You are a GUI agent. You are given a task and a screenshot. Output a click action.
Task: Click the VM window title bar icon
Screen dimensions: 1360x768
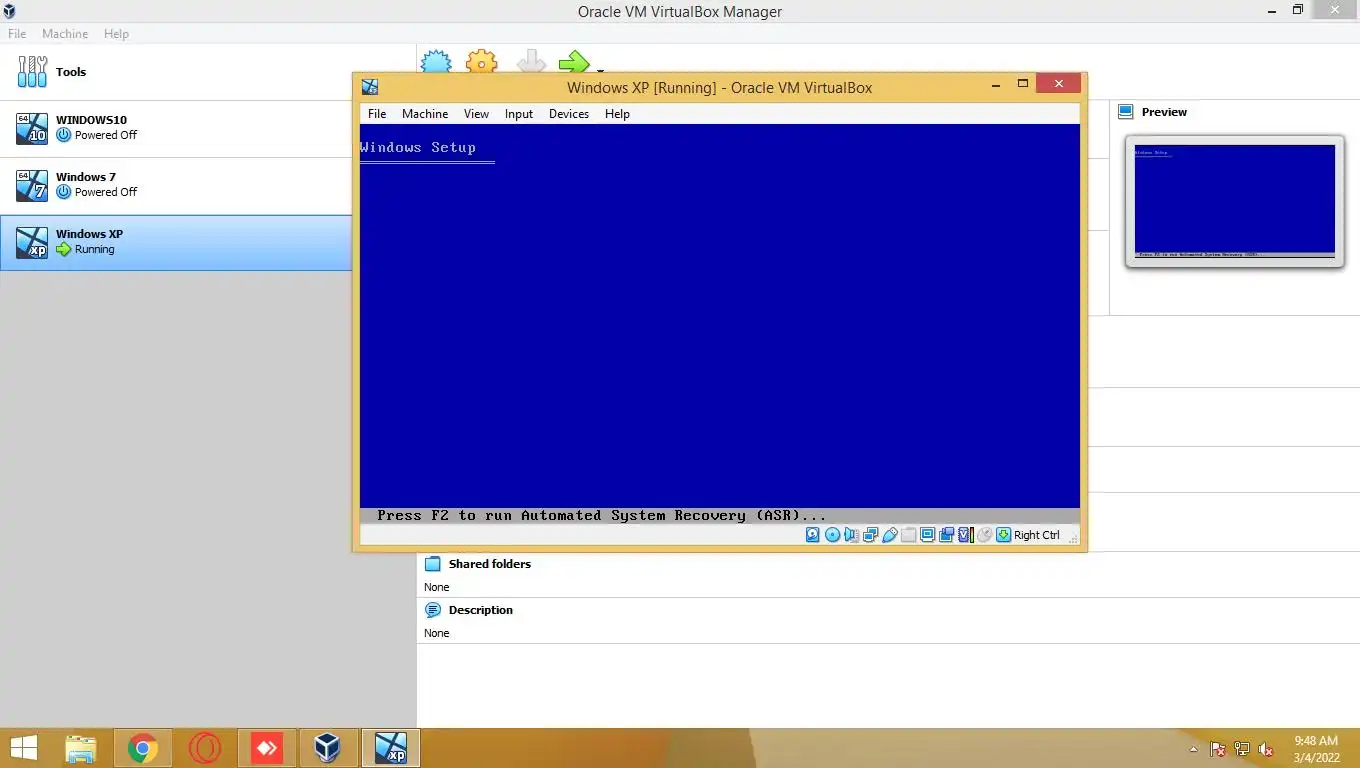tap(370, 87)
